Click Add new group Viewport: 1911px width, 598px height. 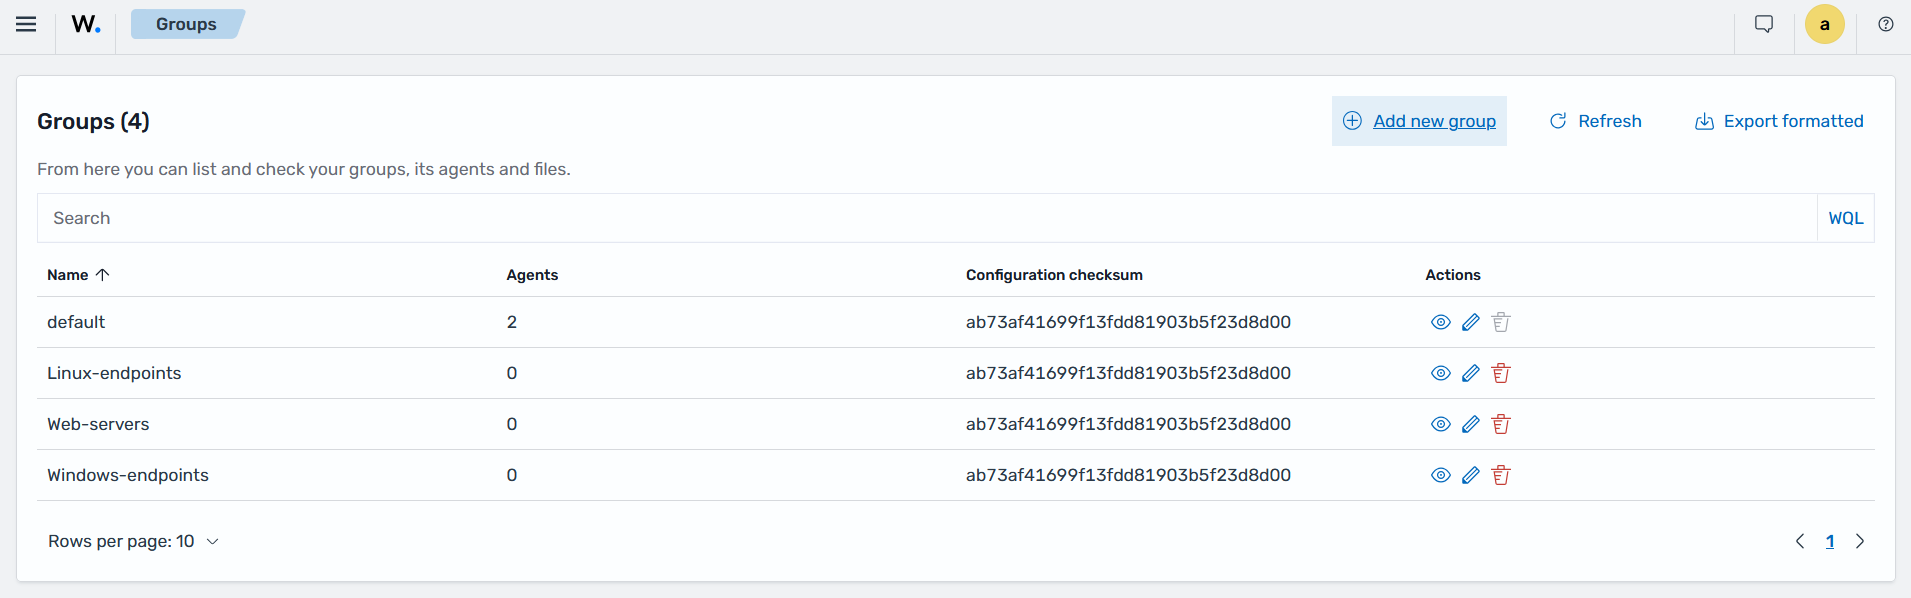(x=1419, y=121)
